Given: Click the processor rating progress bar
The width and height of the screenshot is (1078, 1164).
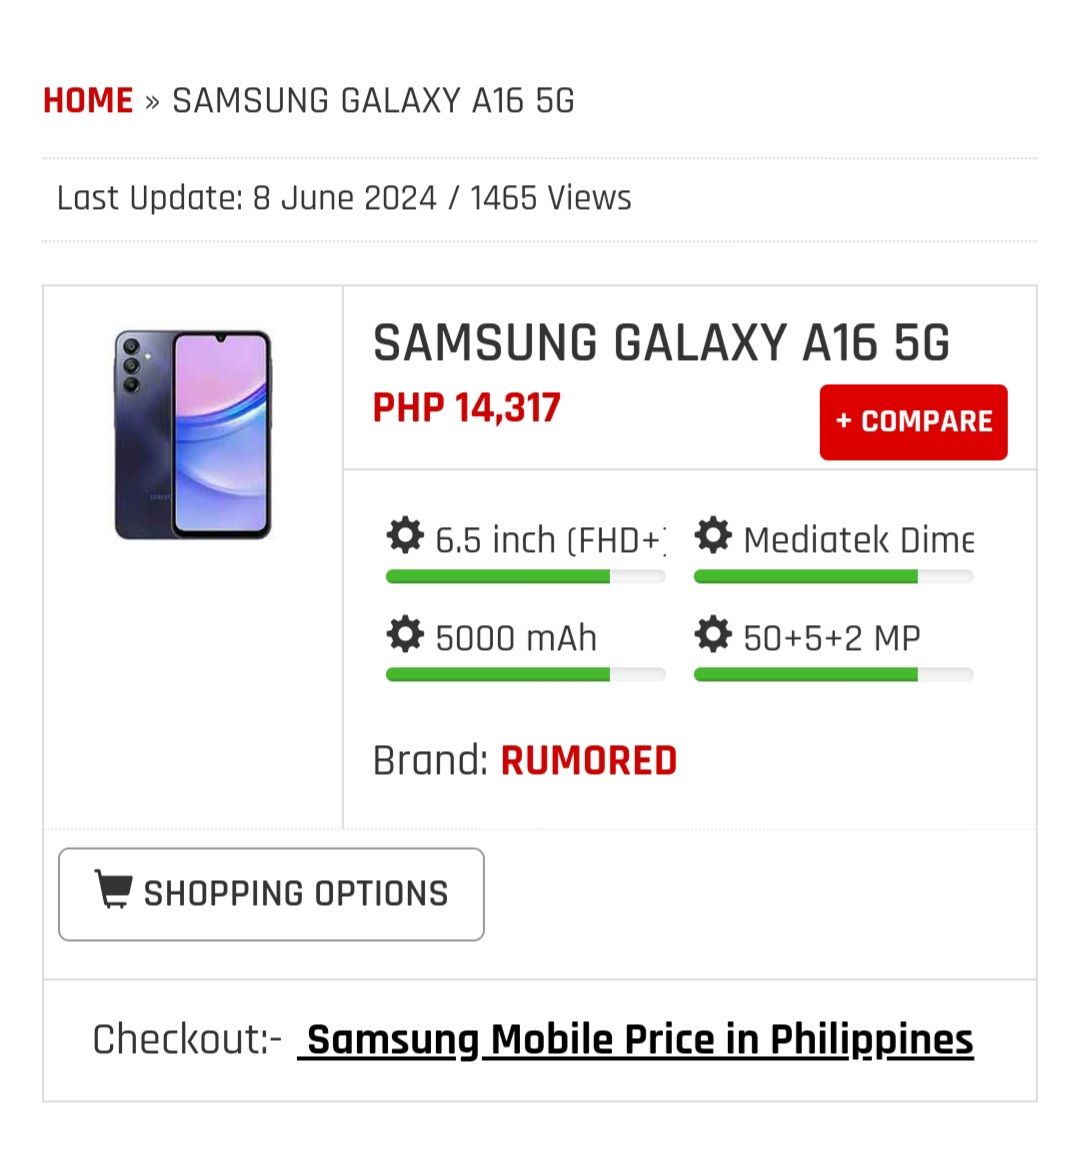Looking at the screenshot, I should (833, 577).
